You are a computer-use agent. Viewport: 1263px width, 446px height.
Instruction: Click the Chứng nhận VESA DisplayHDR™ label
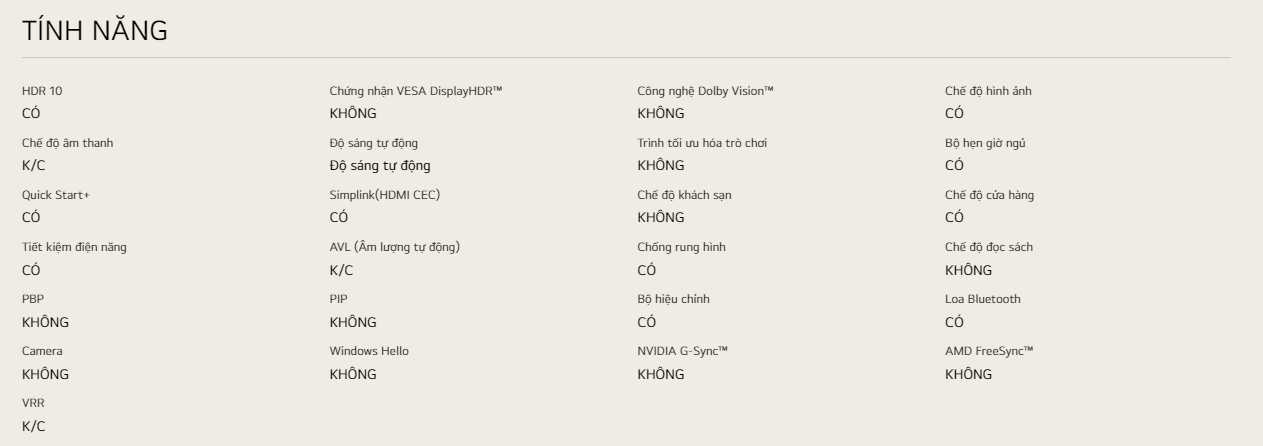(416, 91)
